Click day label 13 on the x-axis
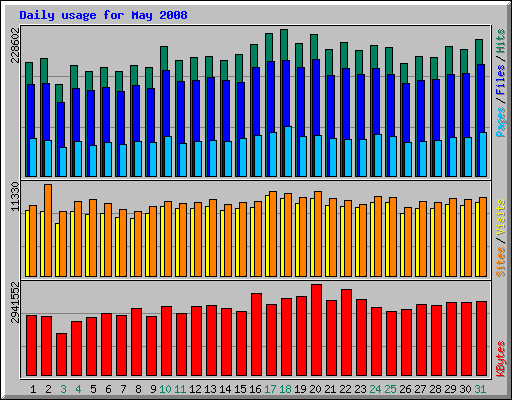Screen dimensions: 512x400 [210, 389]
